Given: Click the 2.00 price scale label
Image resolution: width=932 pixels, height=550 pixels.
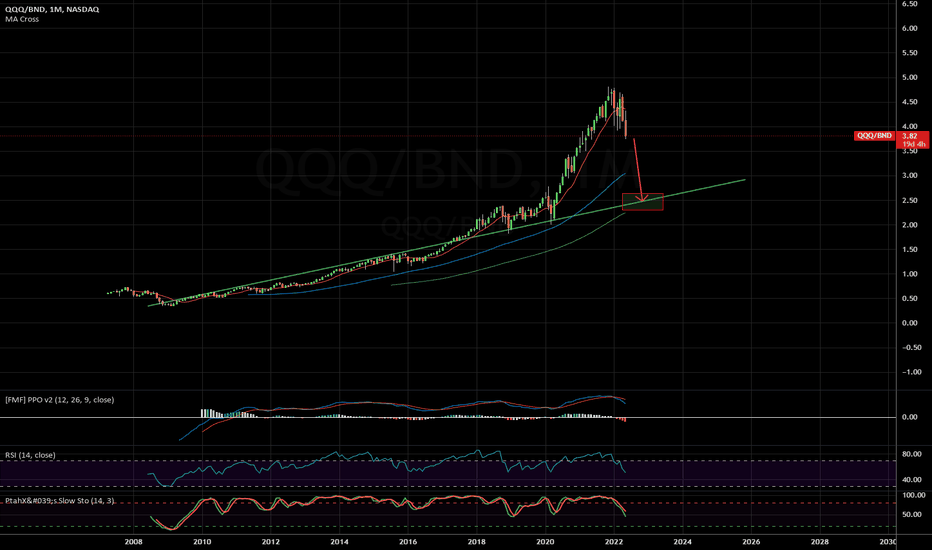Looking at the screenshot, I should (909, 225).
